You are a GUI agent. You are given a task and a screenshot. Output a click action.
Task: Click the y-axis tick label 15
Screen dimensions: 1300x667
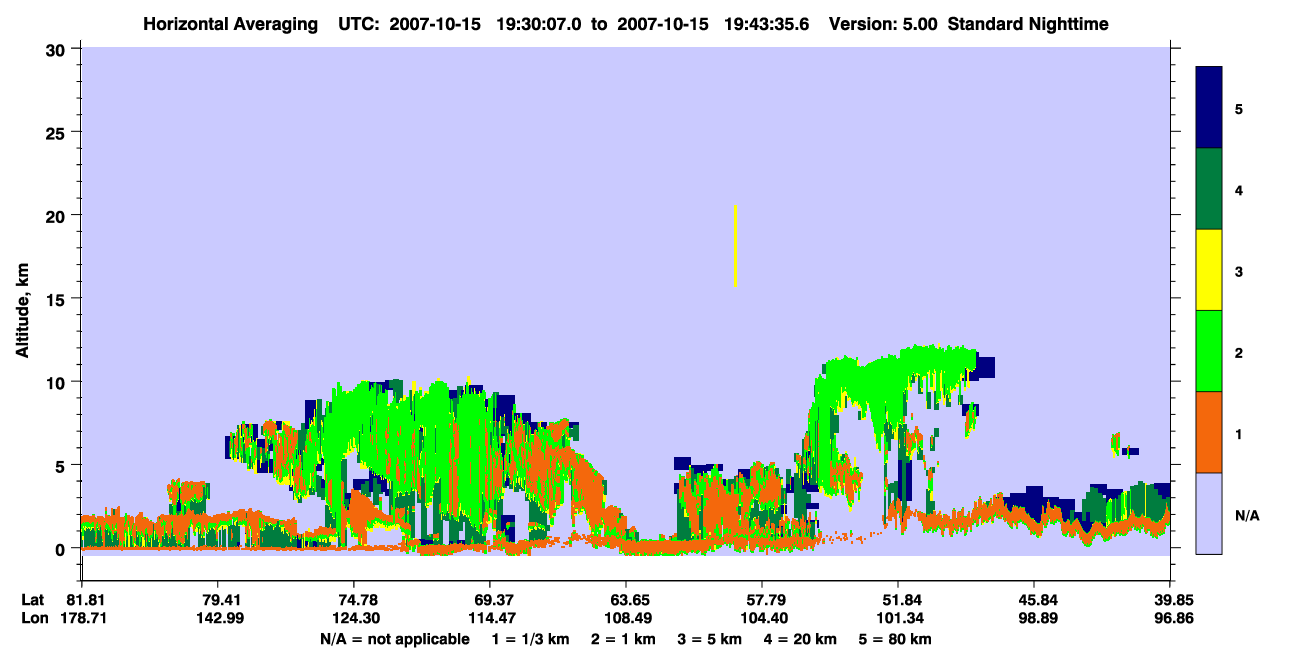(58, 299)
